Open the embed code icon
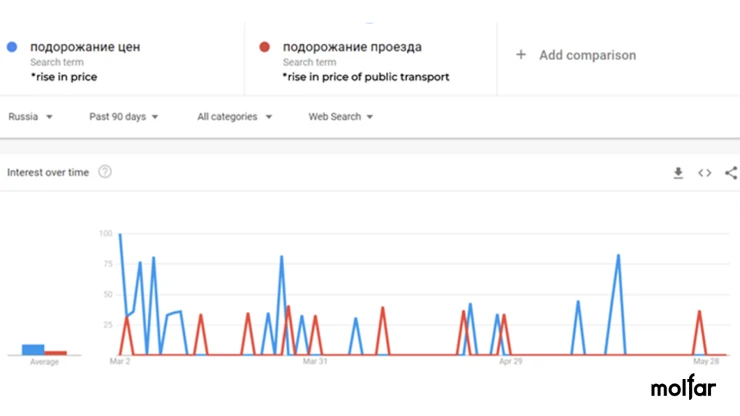This screenshot has width=740, height=416. point(705,173)
